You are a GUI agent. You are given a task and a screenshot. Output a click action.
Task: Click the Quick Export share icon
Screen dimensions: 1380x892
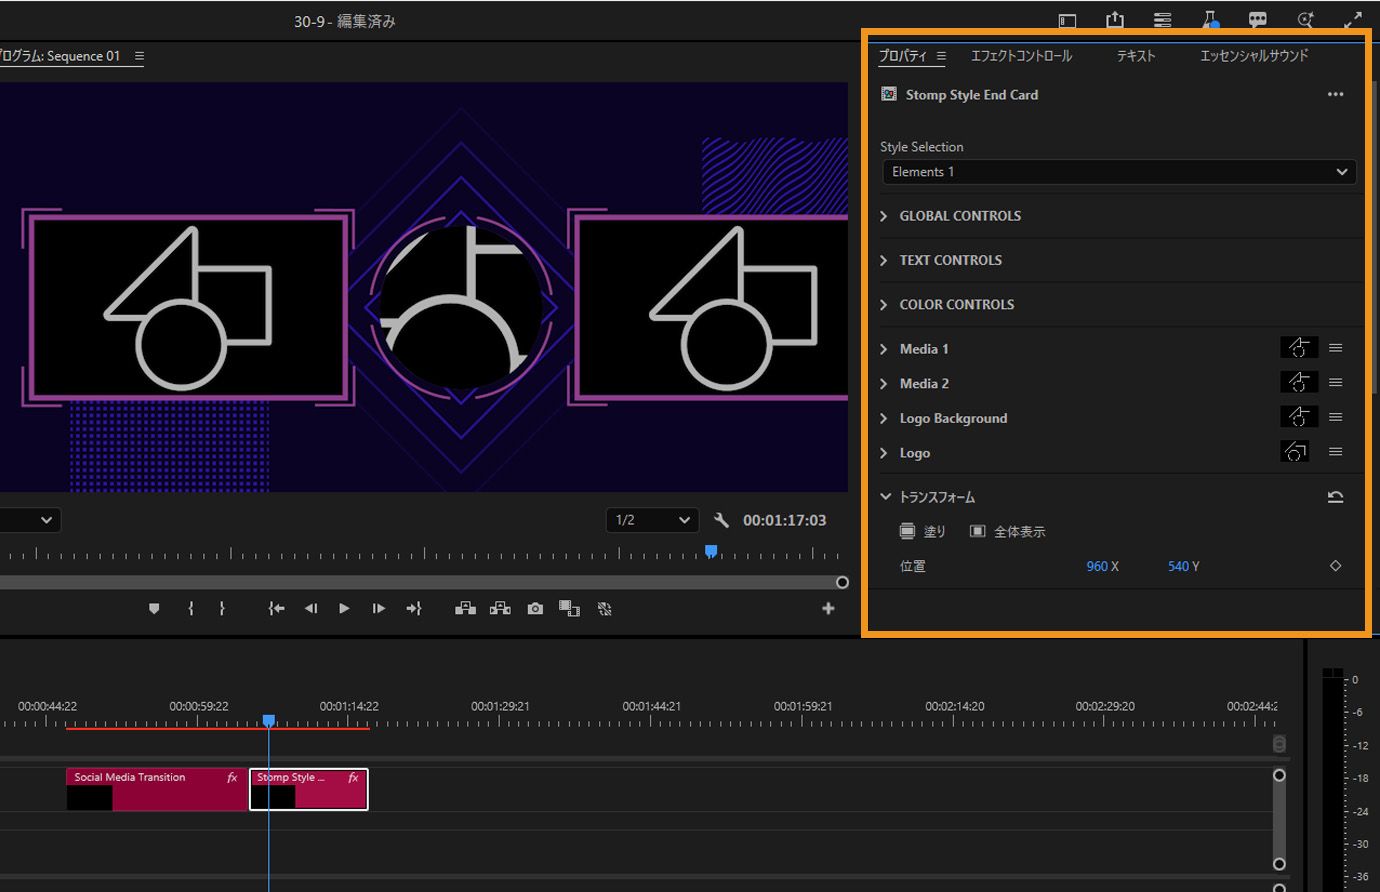click(1115, 20)
